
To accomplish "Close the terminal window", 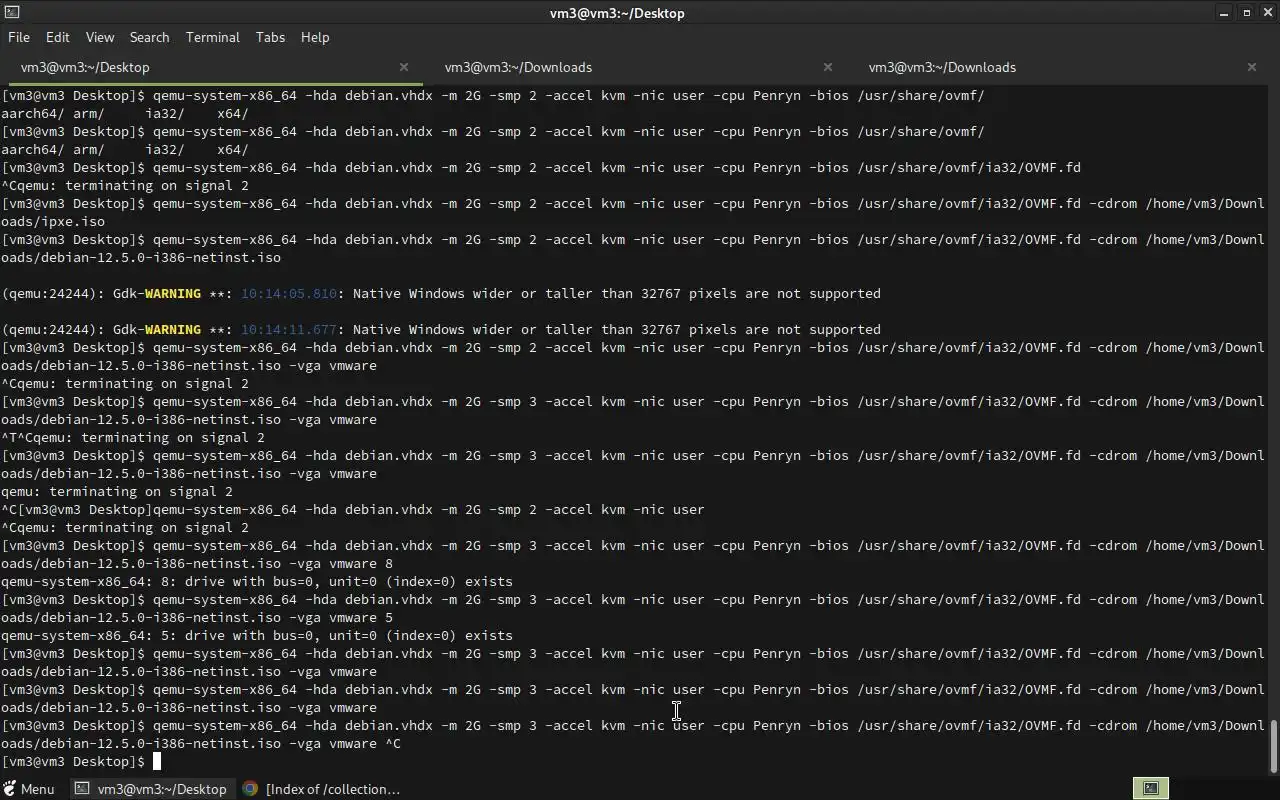I will [1267, 13].
